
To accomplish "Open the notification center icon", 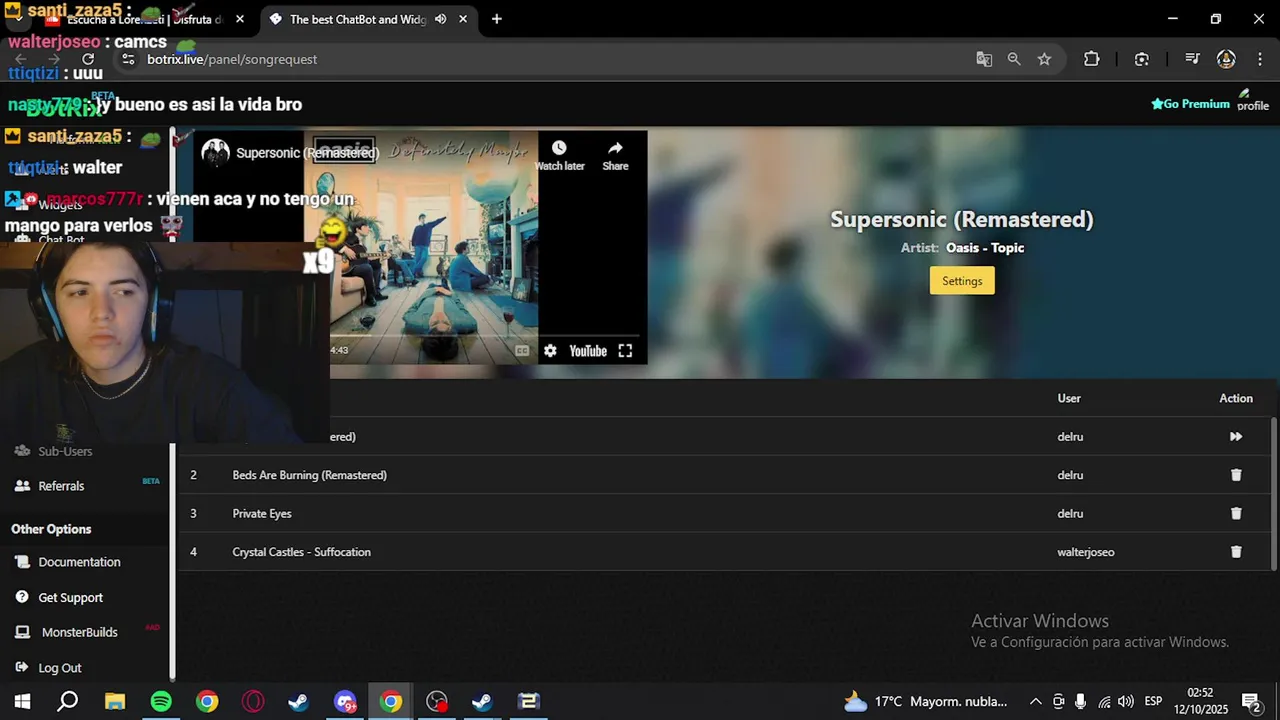I will pyautogui.click(x=1250, y=702).
